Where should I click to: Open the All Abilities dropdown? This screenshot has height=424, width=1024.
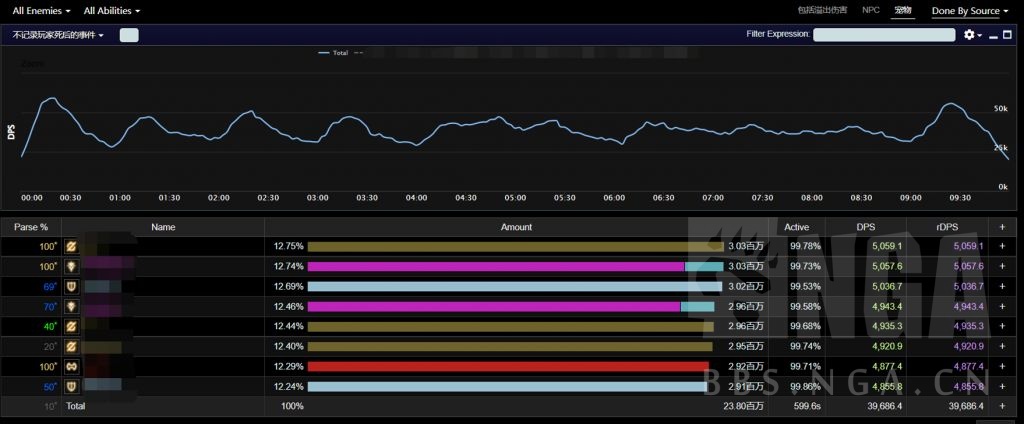111,11
